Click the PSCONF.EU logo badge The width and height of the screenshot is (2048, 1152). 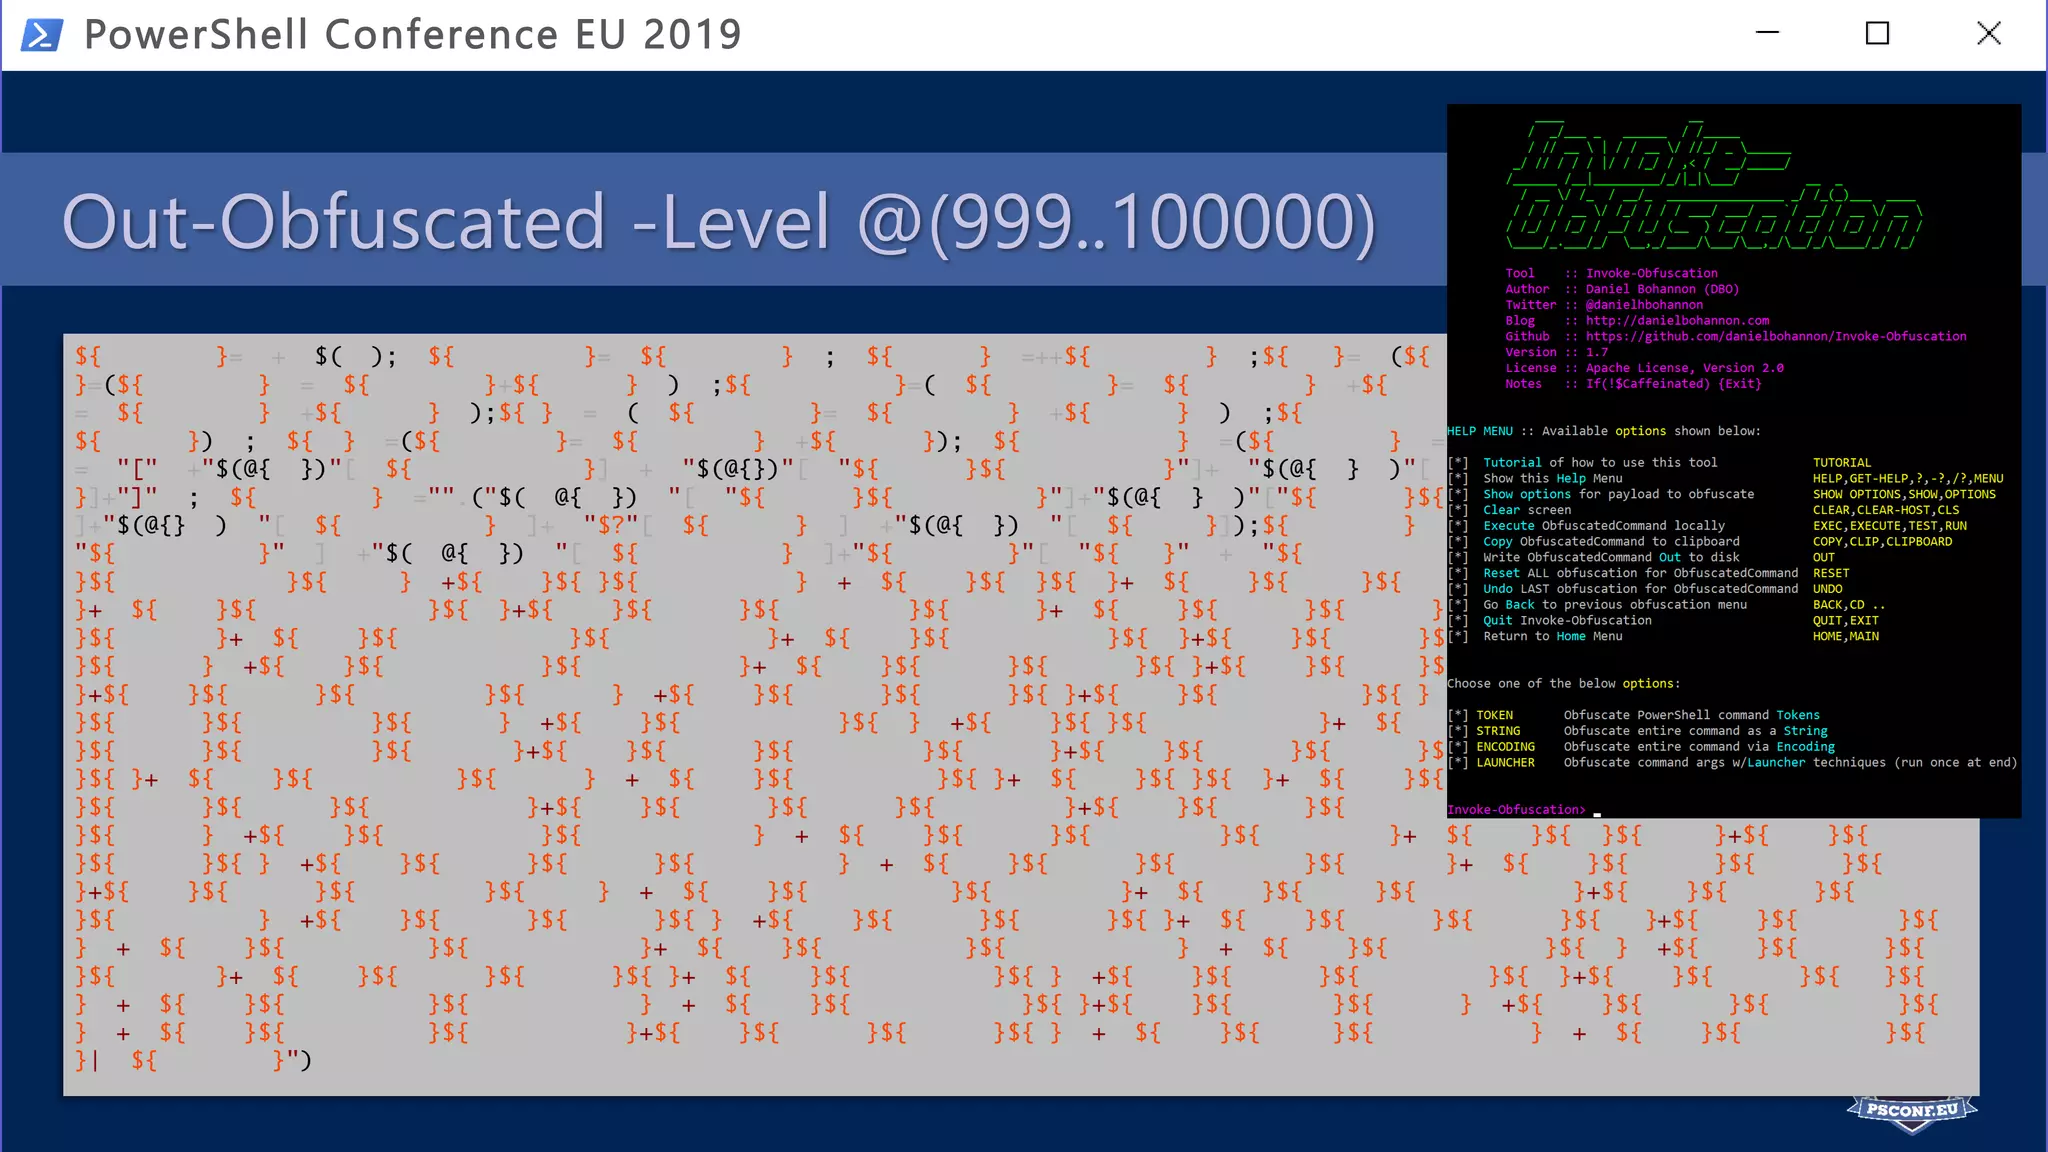[x=1912, y=1112]
